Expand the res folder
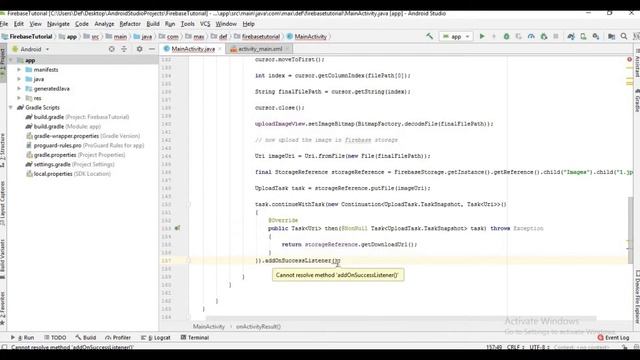This screenshot has height=360, width=640. point(19,98)
